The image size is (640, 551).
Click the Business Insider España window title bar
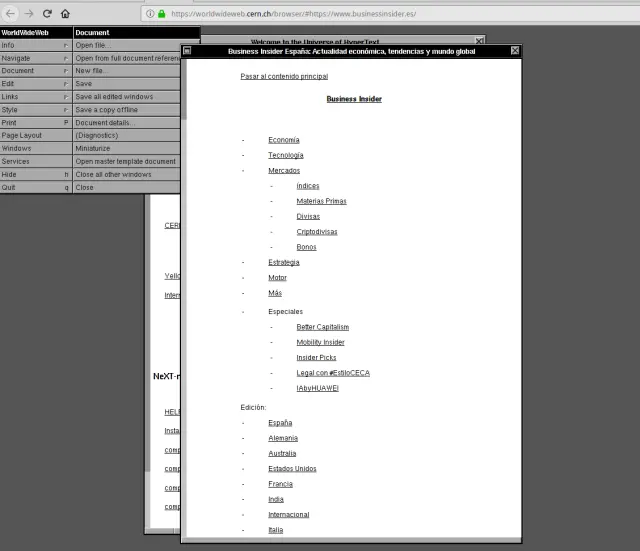pos(351,51)
